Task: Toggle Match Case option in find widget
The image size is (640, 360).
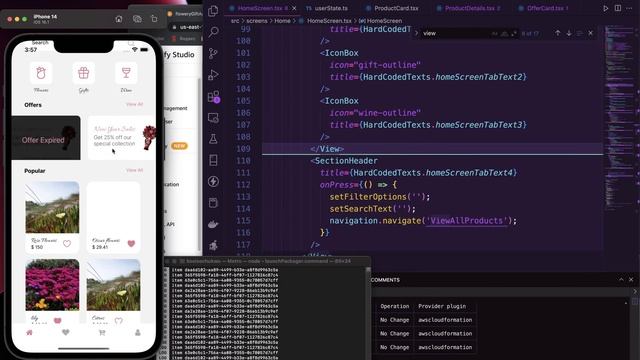Action: [495, 33]
